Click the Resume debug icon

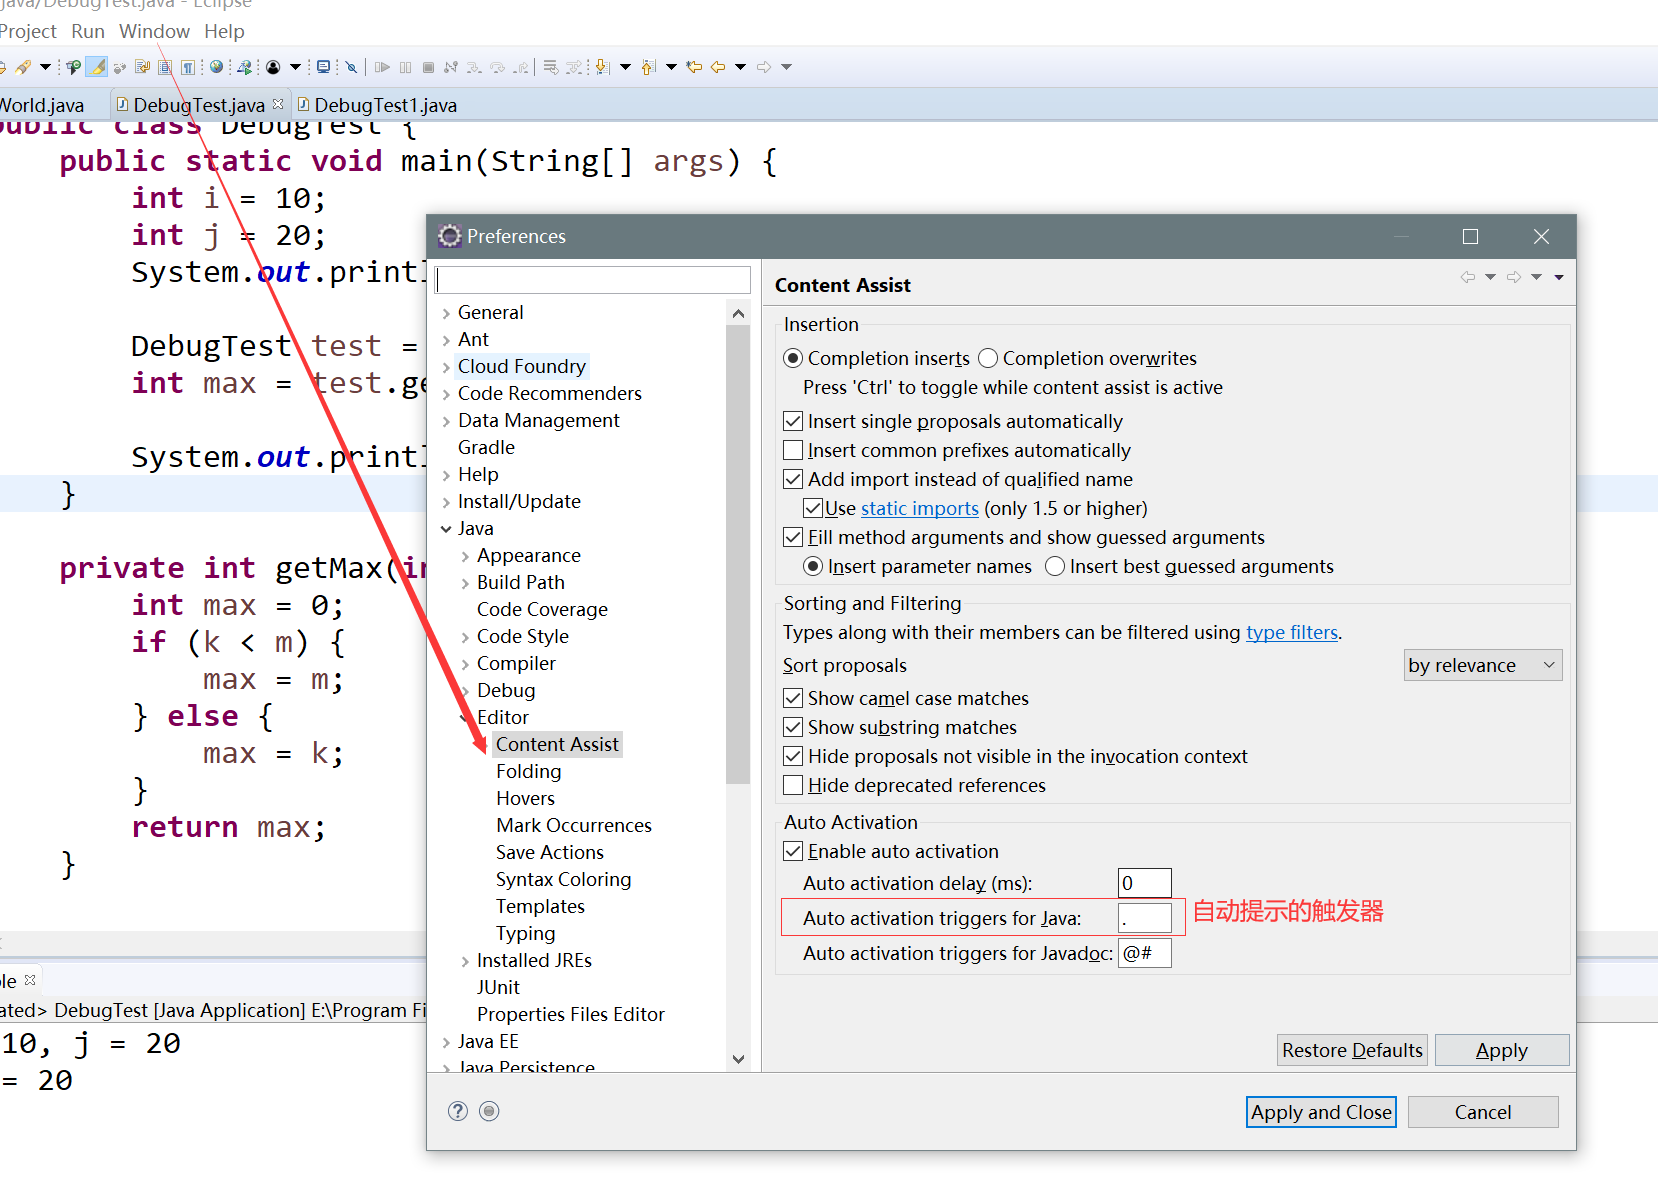382,67
